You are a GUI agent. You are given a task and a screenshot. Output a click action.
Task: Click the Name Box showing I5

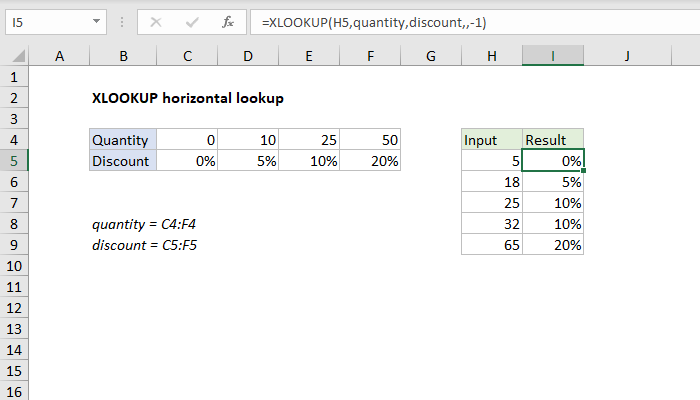tap(56, 22)
